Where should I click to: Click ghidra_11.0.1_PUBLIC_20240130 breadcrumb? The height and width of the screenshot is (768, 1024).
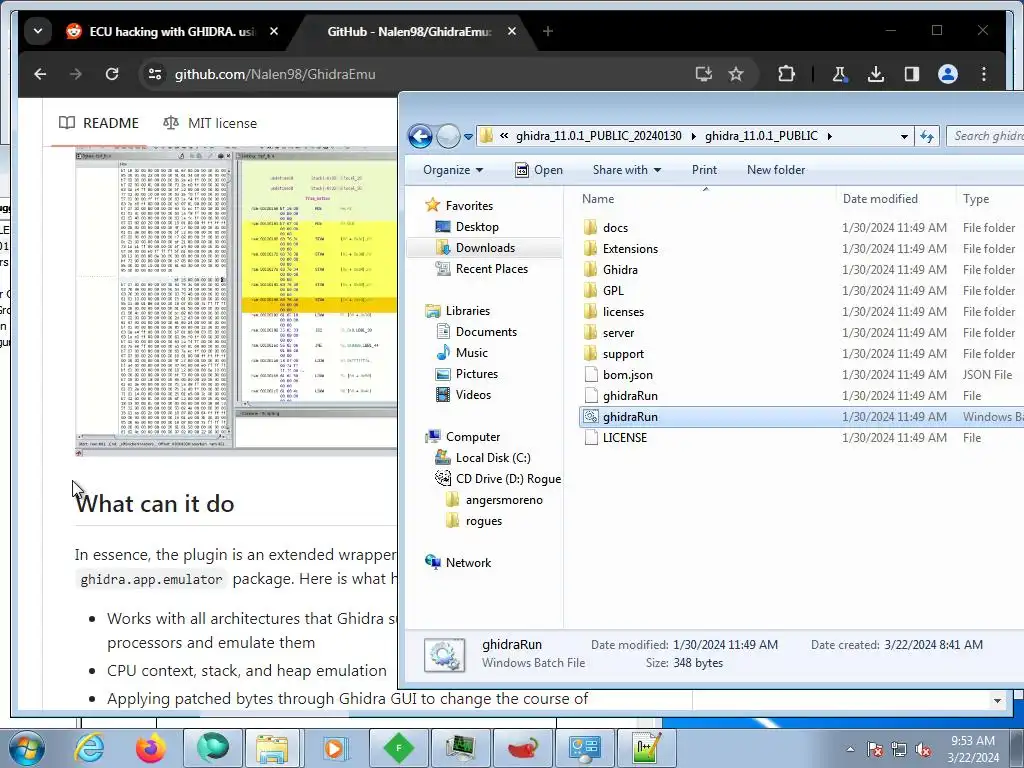click(x=598, y=136)
